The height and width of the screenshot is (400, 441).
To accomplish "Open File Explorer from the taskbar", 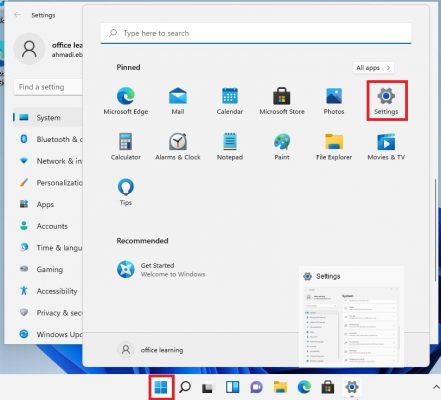I will [x=280, y=387].
